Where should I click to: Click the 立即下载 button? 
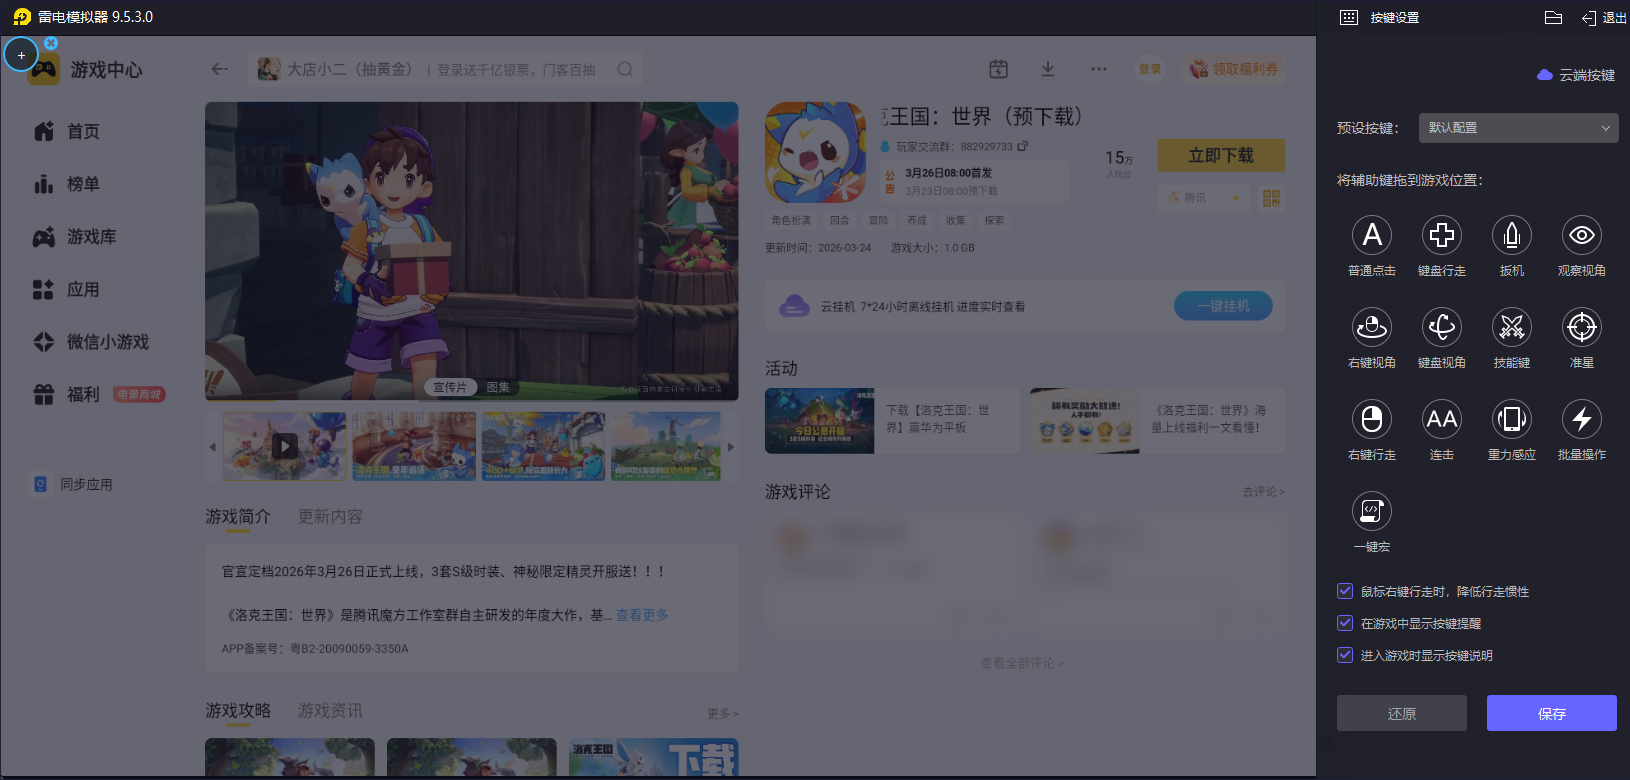(x=1221, y=155)
